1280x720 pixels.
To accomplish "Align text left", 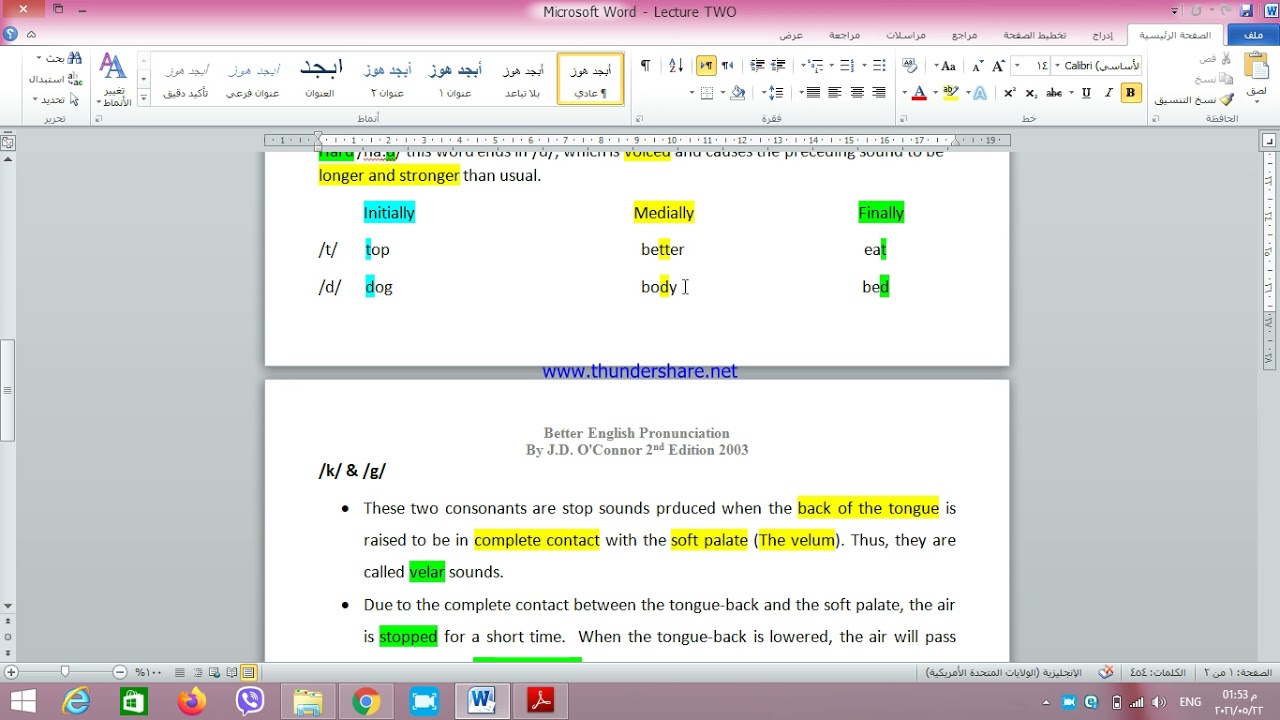I will 835,93.
